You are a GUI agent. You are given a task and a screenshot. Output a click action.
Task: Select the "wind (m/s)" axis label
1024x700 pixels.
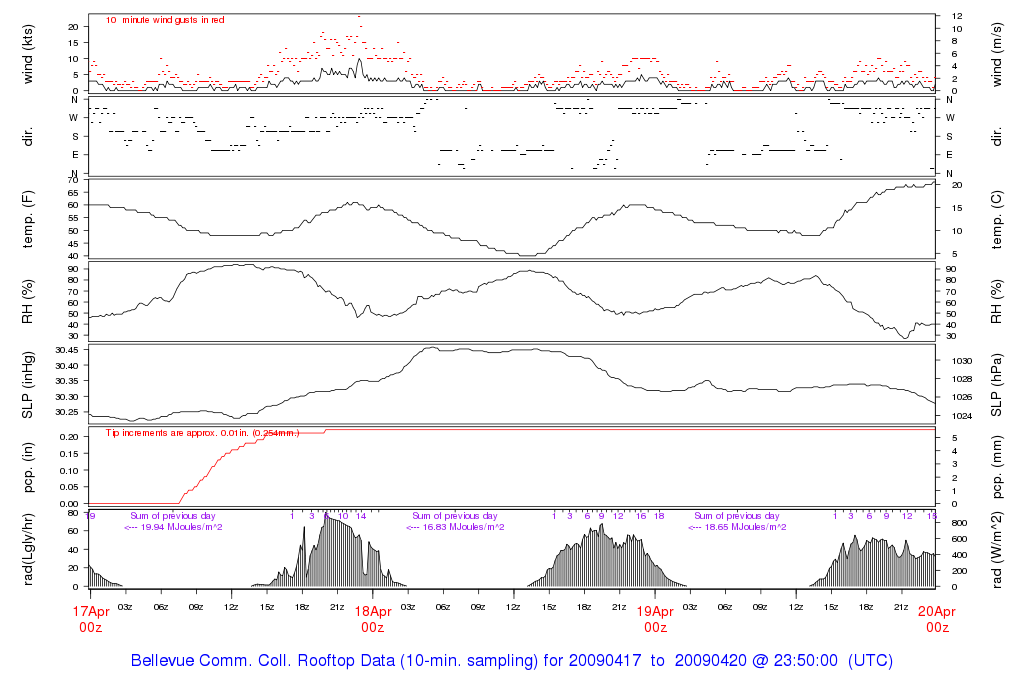point(997,54)
